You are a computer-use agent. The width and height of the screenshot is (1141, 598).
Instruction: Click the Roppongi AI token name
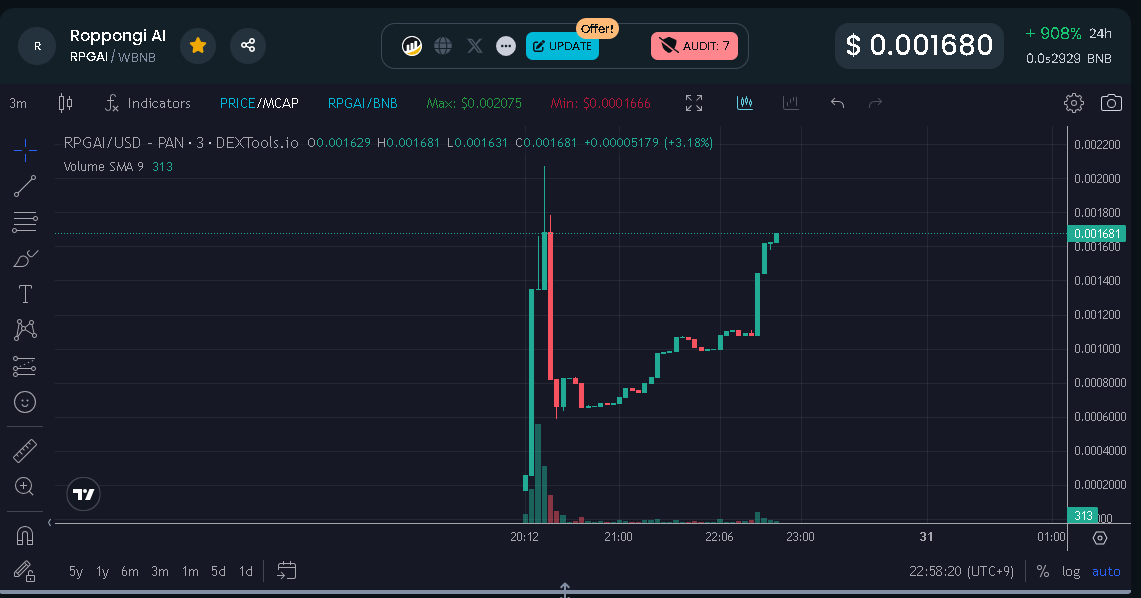(118, 36)
